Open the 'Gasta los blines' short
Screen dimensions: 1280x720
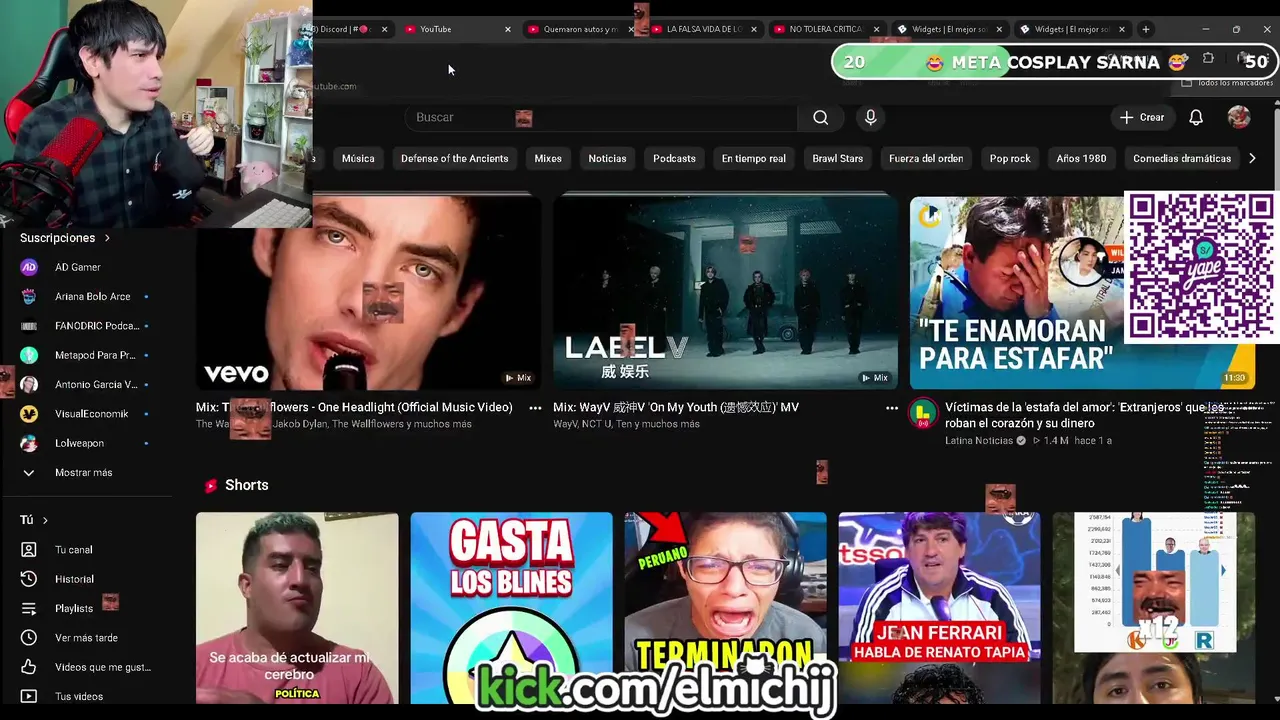511,608
